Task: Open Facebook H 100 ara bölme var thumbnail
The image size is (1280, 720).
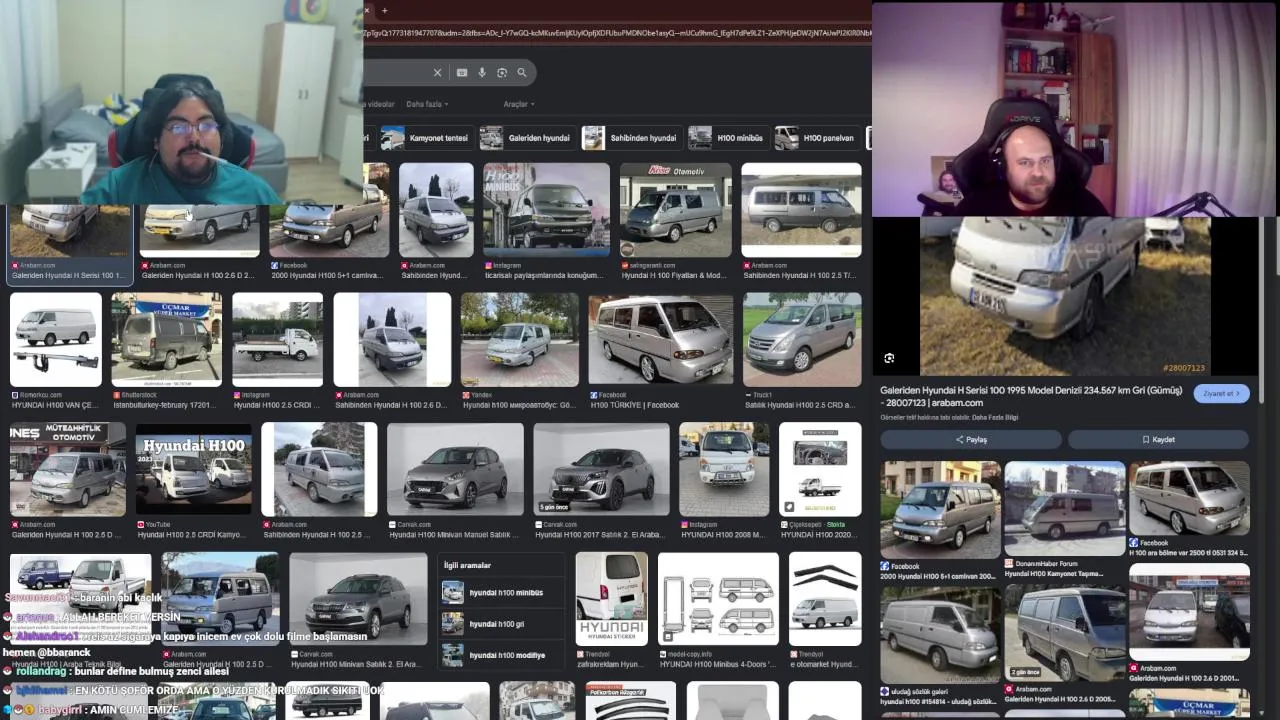Action: tap(1189, 498)
